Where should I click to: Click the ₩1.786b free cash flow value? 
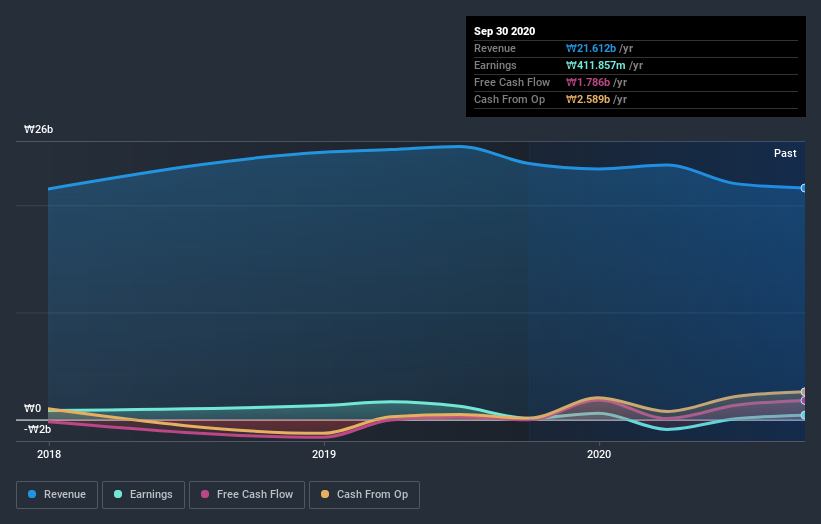tap(587, 83)
